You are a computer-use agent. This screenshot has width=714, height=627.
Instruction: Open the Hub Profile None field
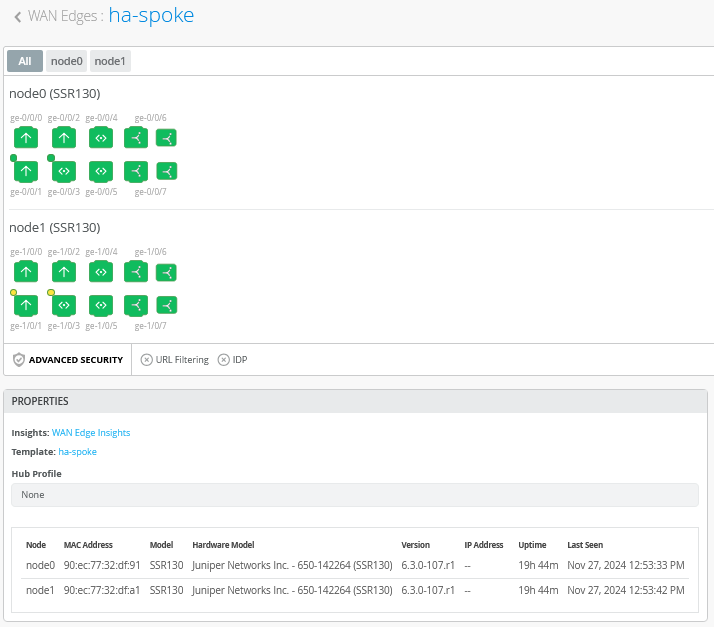[354, 495]
